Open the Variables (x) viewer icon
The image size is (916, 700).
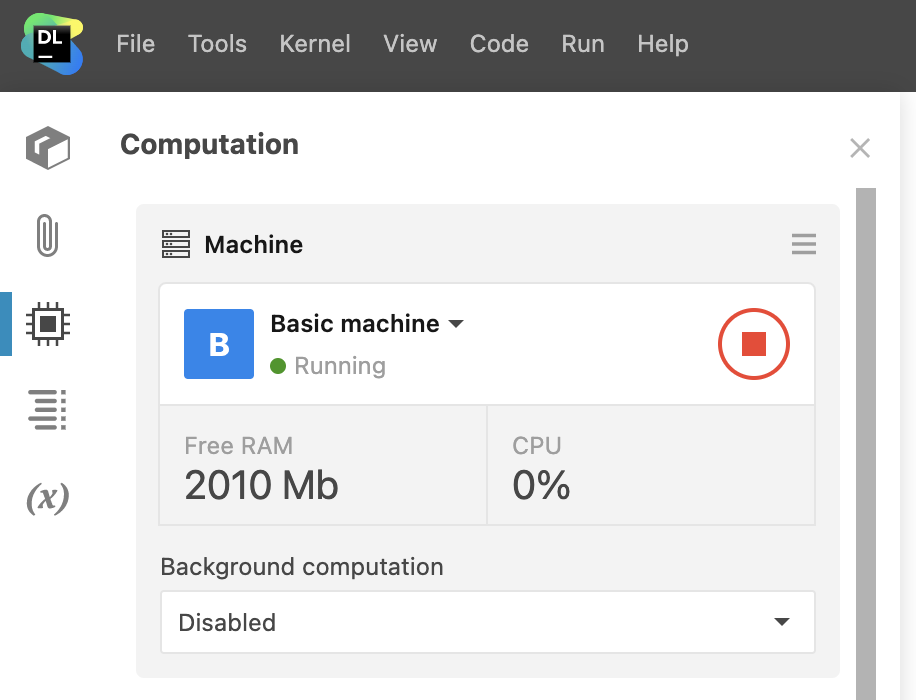click(47, 497)
